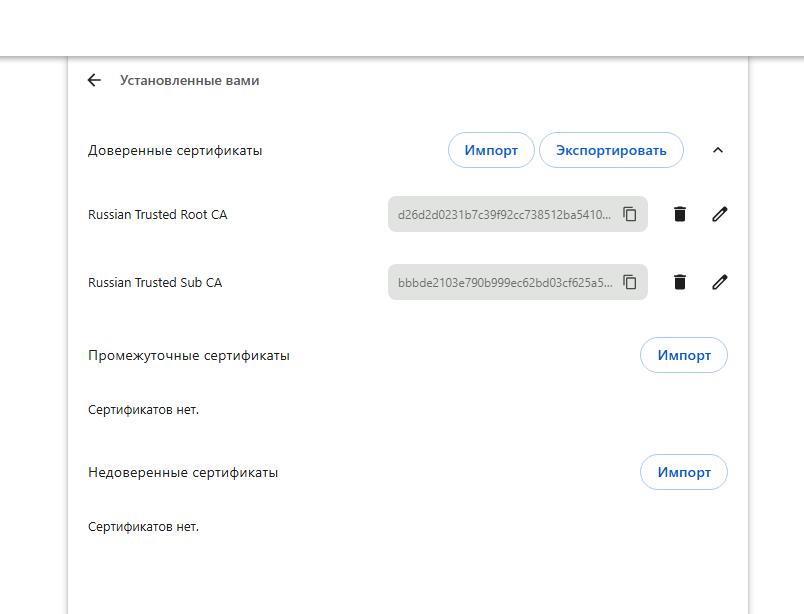The image size is (804, 614).
Task: Edit the Russian Trusted Root CA certificate
Action: (x=719, y=214)
